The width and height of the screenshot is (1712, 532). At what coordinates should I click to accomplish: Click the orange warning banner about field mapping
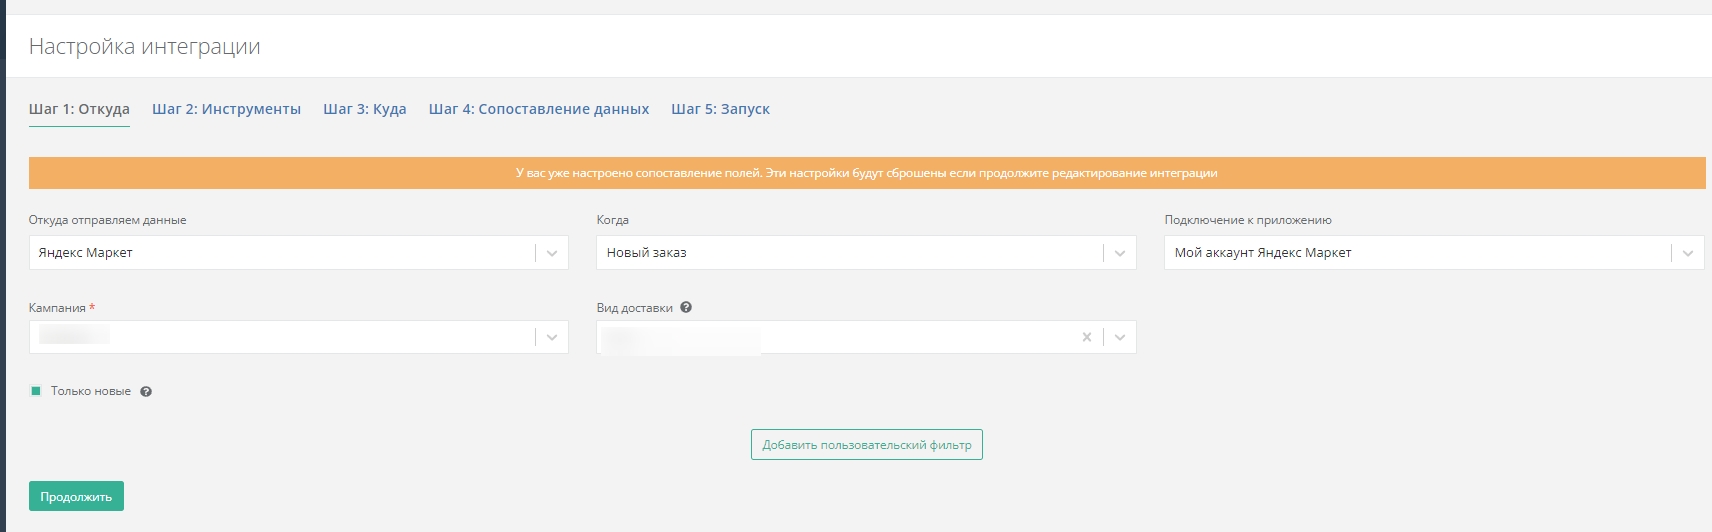click(x=866, y=173)
